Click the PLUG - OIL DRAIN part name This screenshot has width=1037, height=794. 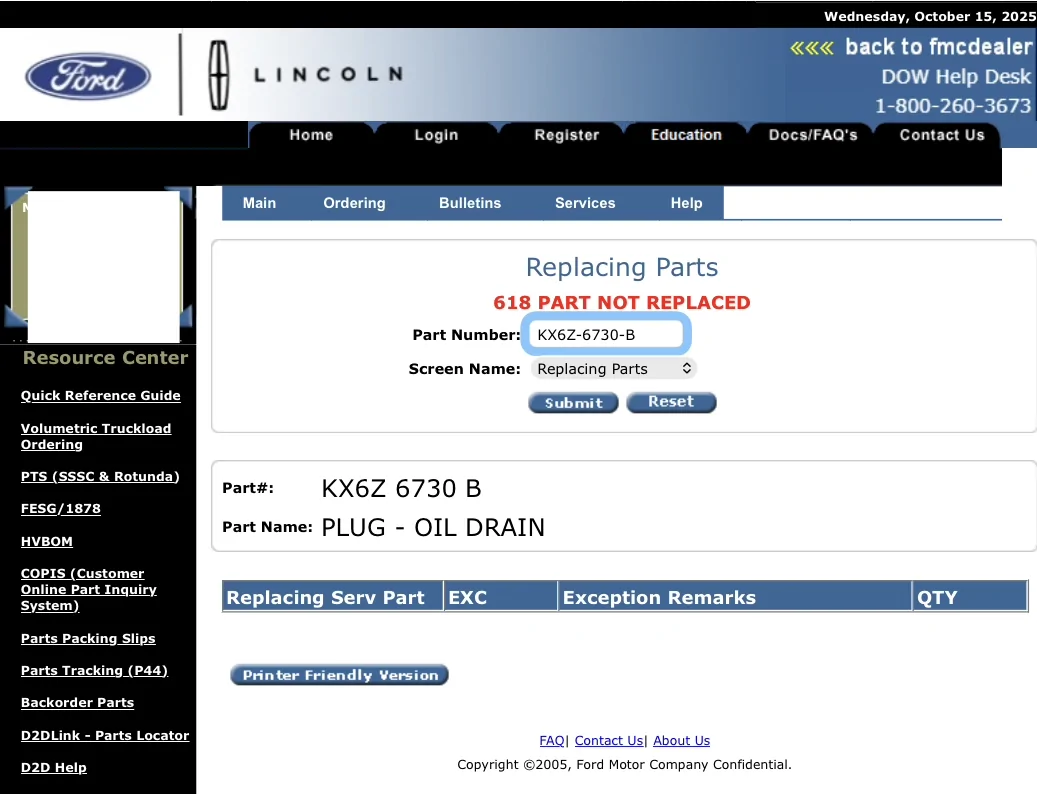tap(433, 528)
